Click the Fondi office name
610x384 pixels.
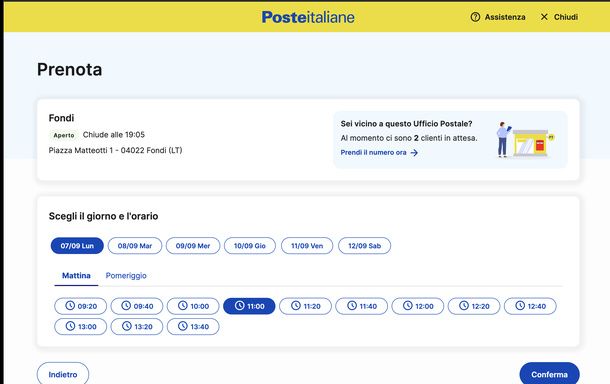(x=61, y=118)
